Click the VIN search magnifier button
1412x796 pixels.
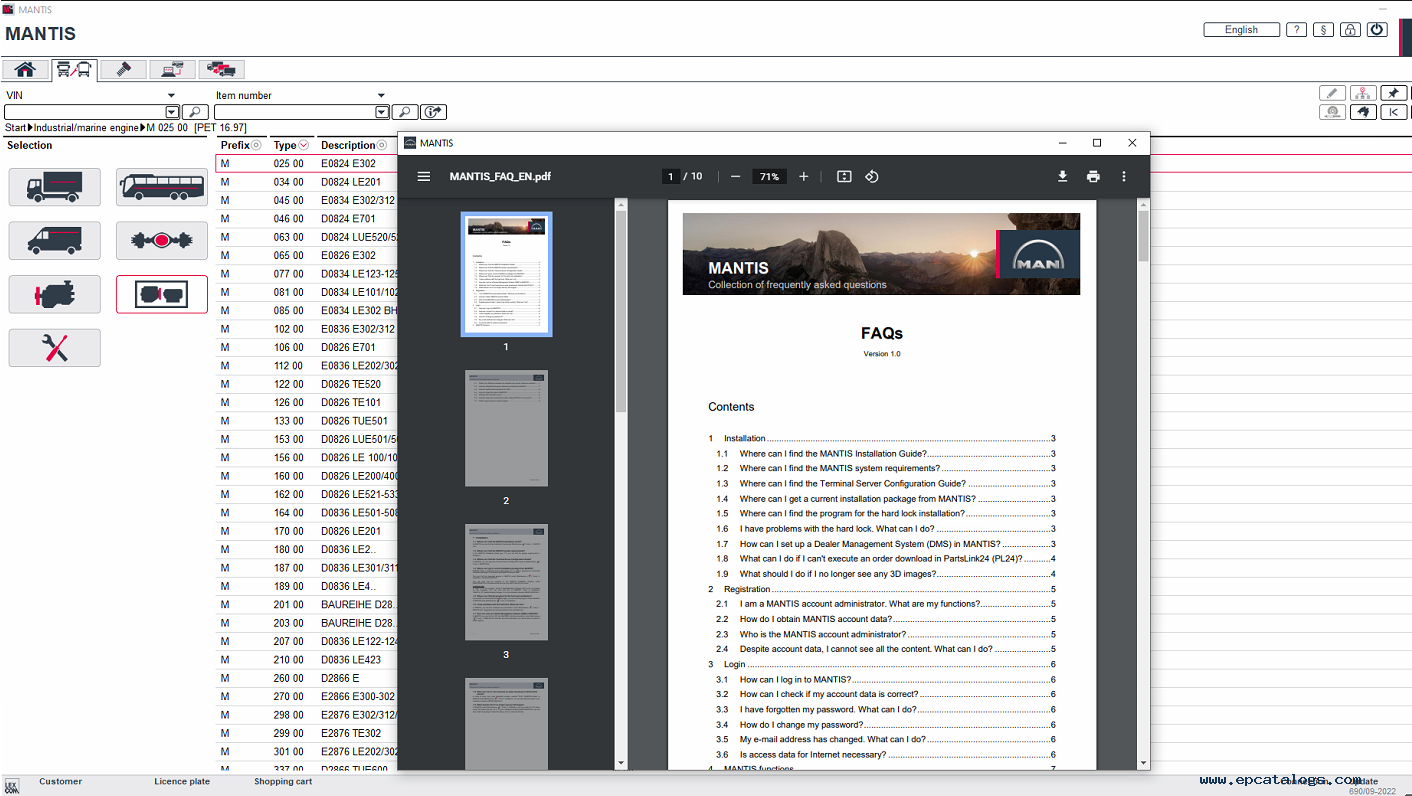pyautogui.click(x=196, y=112)
